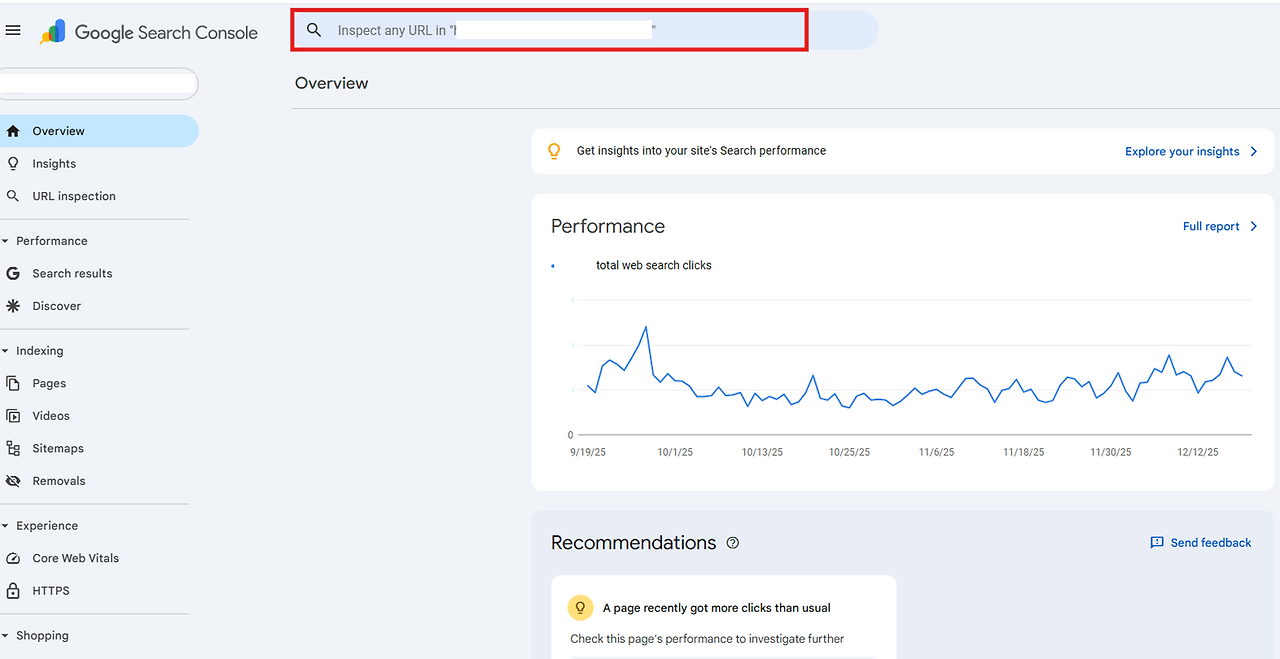Collapse the Indexing sidebar section
Image resolution: width=1280 pixels, height=659 pixels.
6,351
